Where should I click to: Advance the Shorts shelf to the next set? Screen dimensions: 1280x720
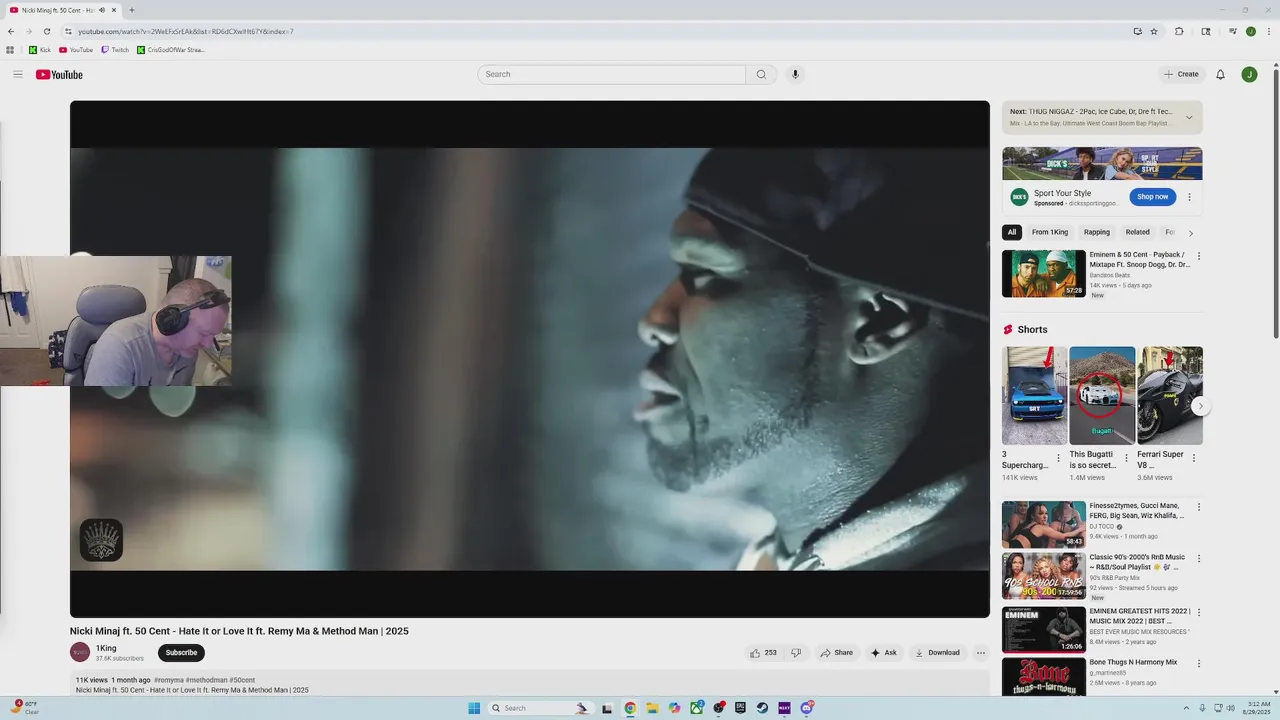1201,406
